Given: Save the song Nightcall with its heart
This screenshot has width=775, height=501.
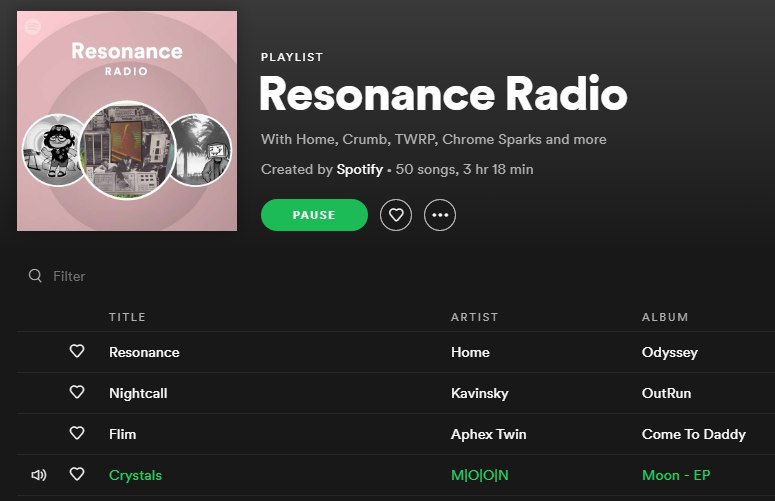Looking at the screenshot, I should (x=77, y=392).
